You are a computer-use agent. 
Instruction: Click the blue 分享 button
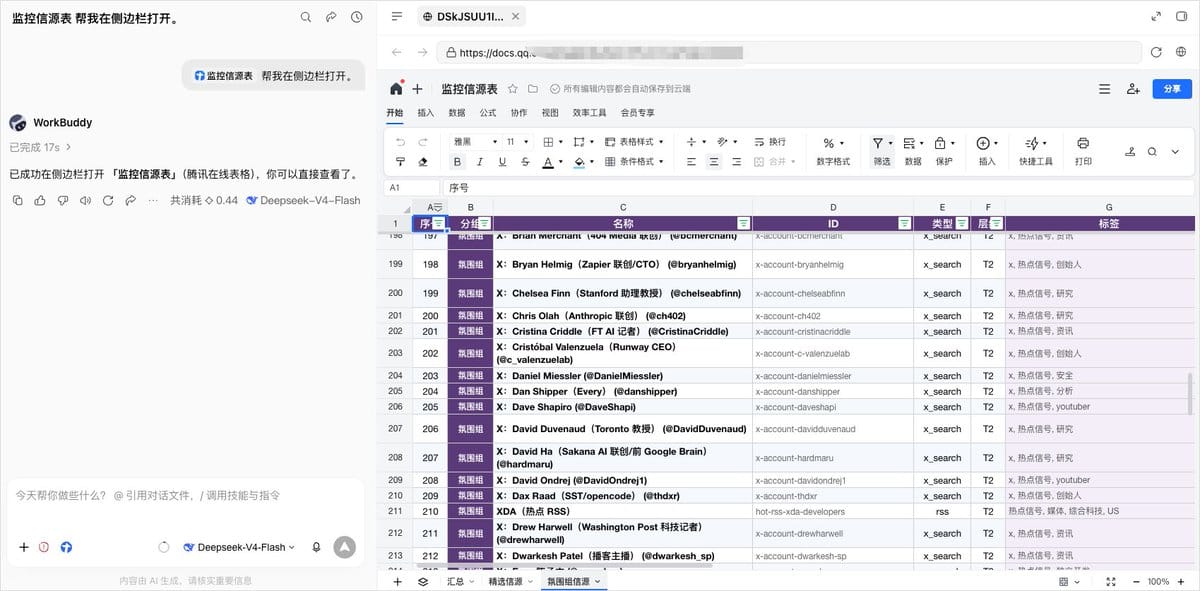pos(1172,89)
